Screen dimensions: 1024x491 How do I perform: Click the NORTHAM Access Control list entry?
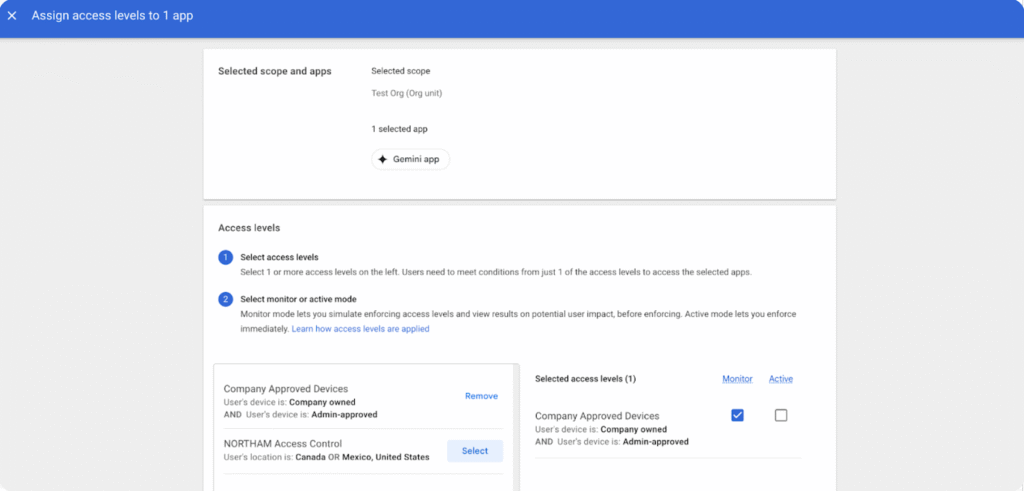(x=283, y=444)
